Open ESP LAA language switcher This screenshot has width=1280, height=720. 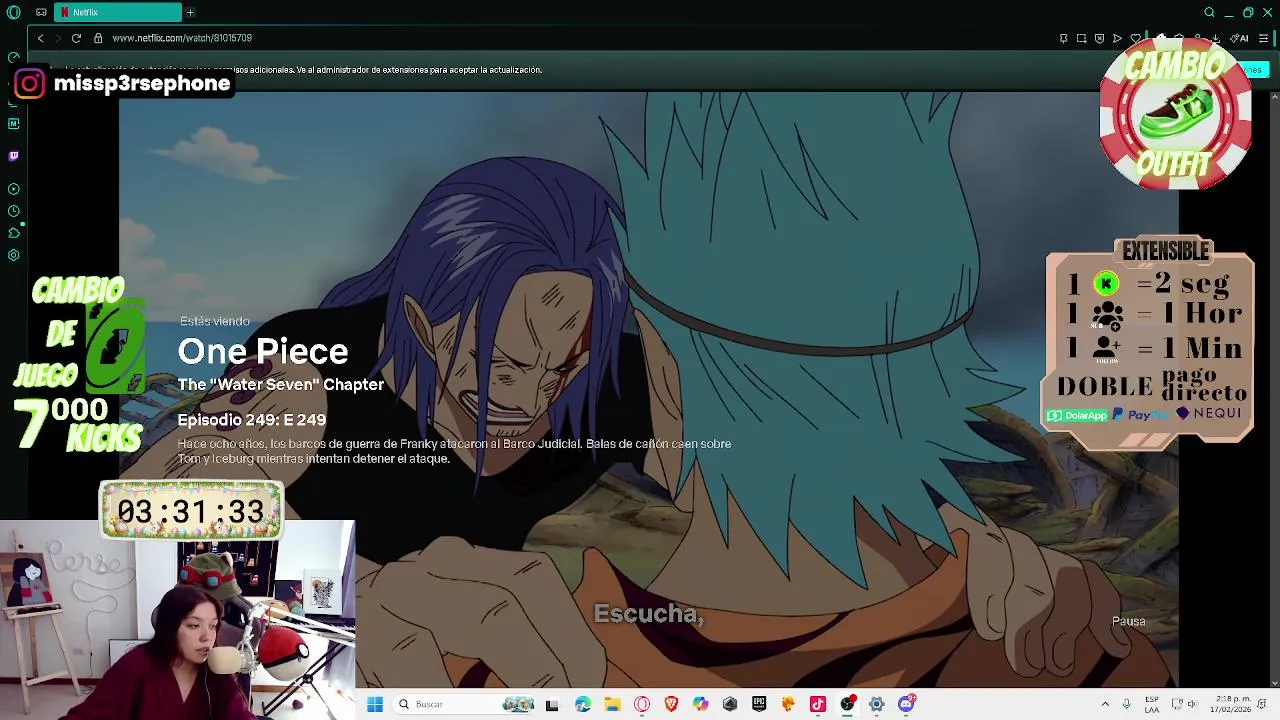(1152, 704)
